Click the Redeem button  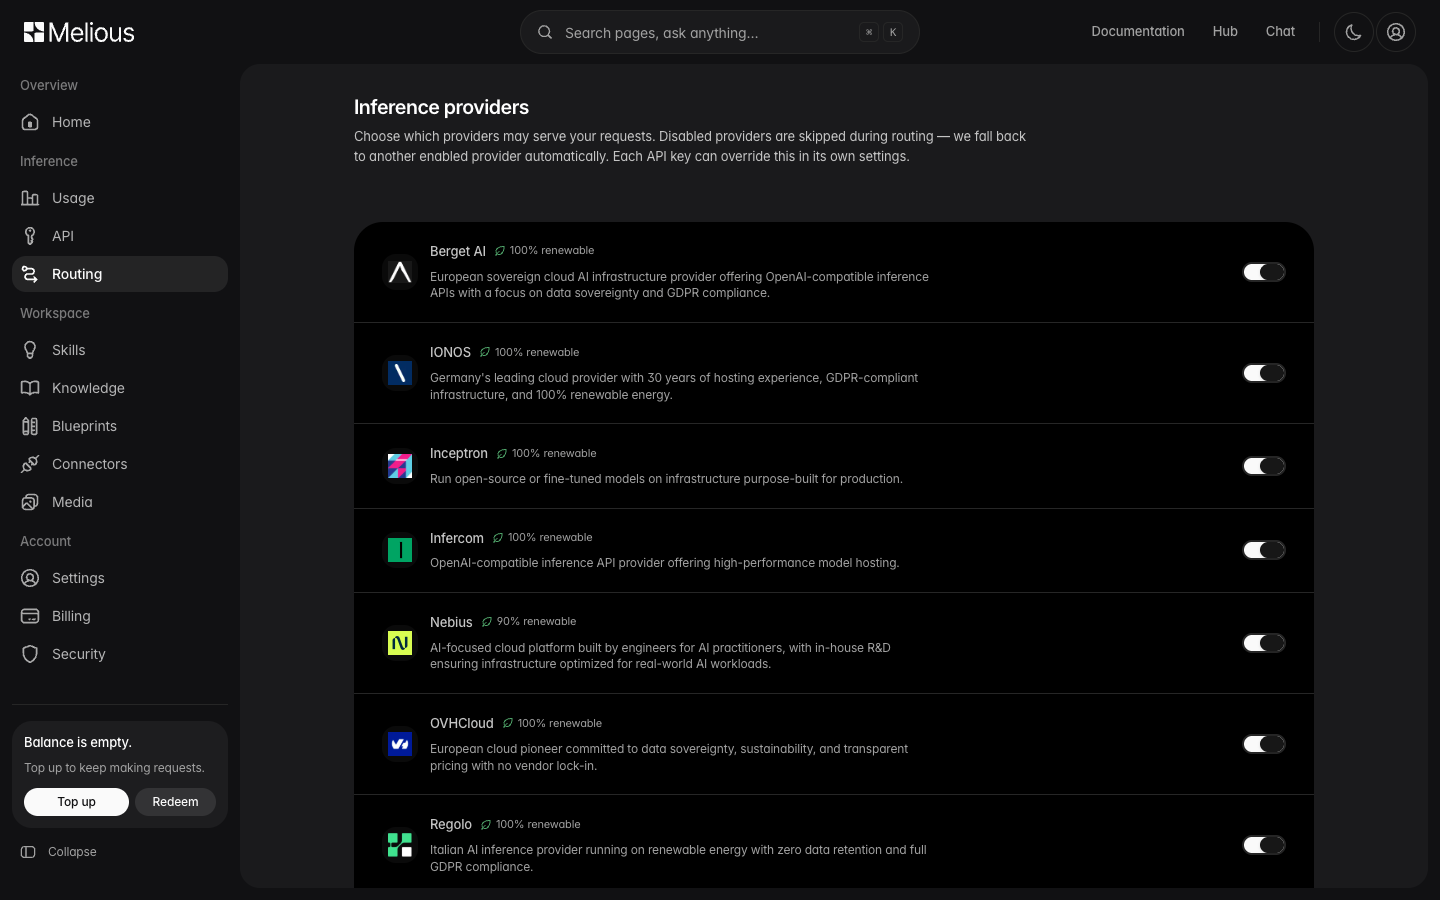click(175, 802)
